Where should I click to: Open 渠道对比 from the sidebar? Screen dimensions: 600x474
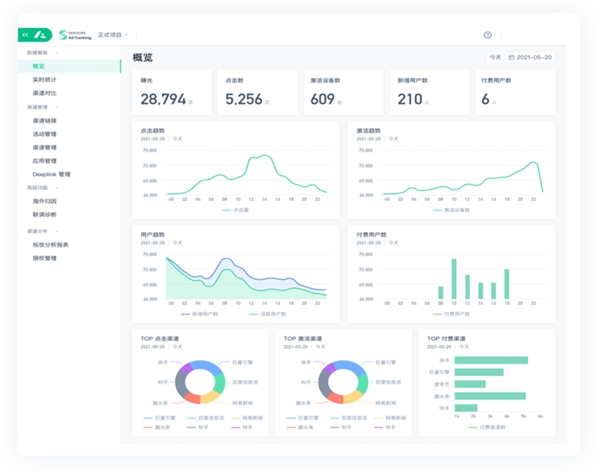[x=45, y=92]
